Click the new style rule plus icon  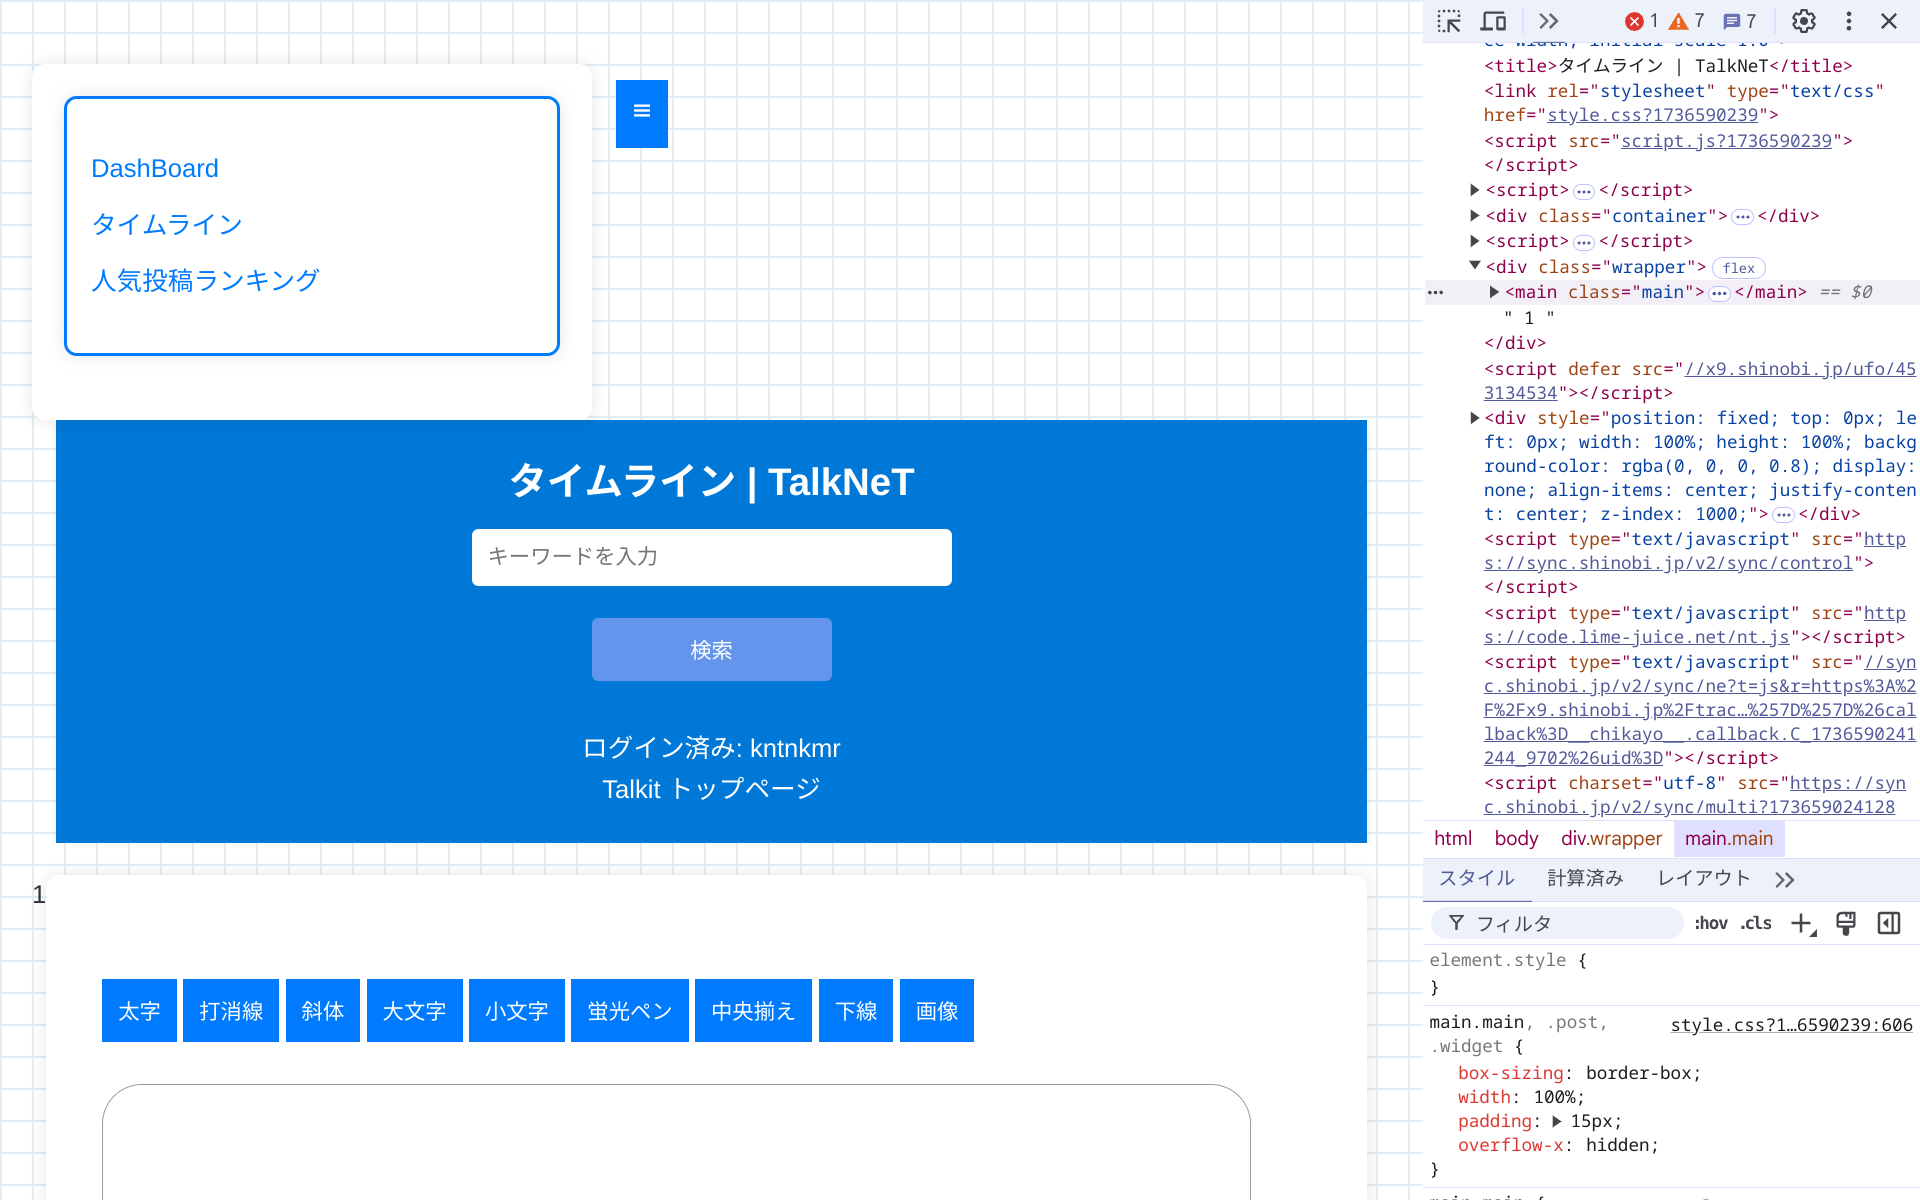tap(1802, 924)
